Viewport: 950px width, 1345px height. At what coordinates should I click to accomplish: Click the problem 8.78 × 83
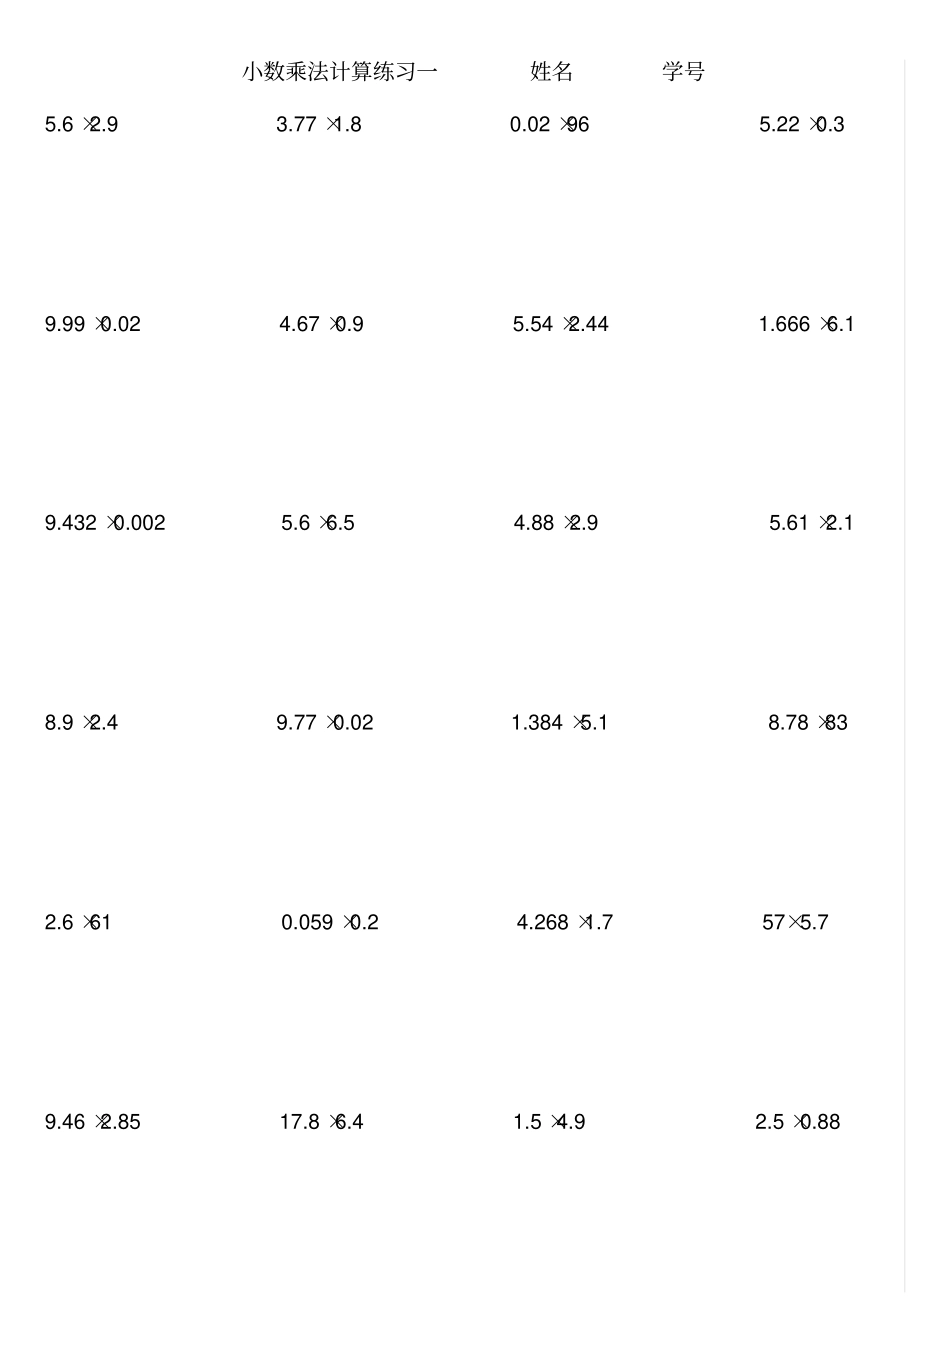pyautogui.click(x=807, y=723)
